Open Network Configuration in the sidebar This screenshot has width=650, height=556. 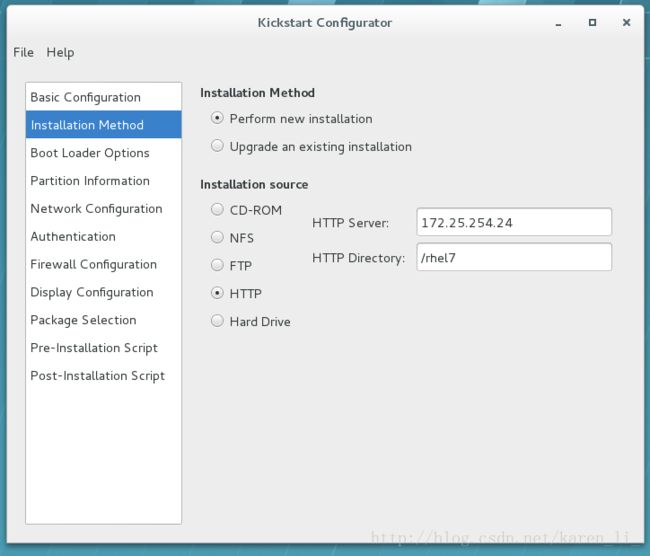tap(96, 209)
